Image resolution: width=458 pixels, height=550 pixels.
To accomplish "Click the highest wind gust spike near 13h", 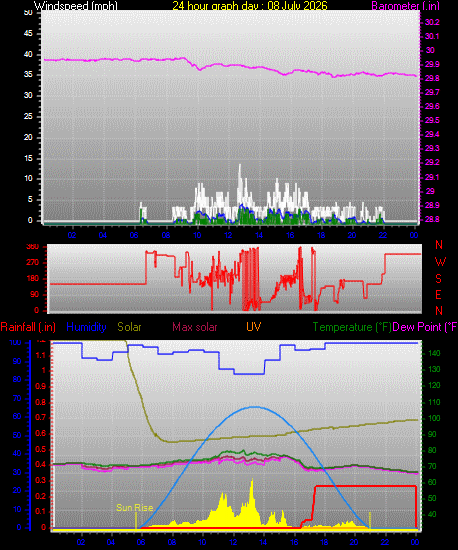I will pyautogui.click(x=240, y=166).
